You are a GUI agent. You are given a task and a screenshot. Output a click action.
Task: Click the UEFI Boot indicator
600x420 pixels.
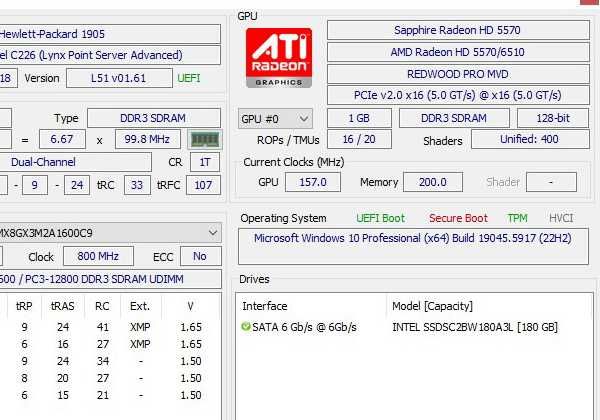pos(380,218)
